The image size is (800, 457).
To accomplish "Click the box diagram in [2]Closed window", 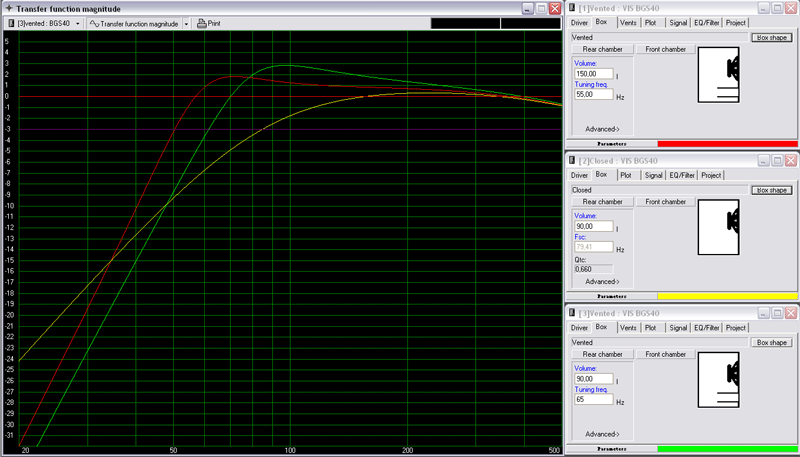I will pyautogui.click(x=718, y=227).
